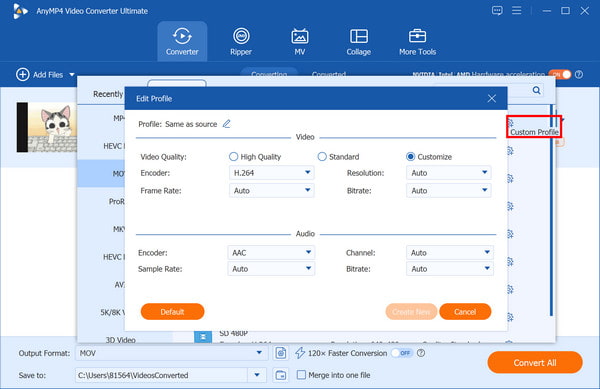Viewport: 600px width, 389px height.
Task: Switch to the Ripper tab
Action: [241, 41]
